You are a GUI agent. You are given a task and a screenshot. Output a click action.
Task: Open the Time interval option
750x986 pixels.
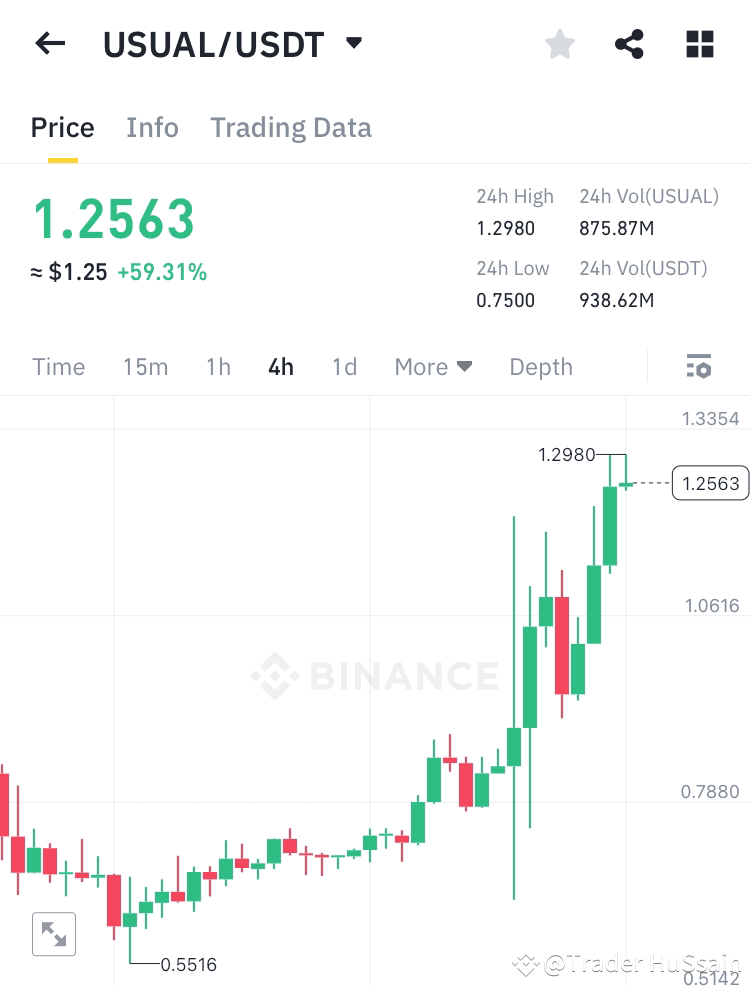pyautogui.click(x=58, y=366)
